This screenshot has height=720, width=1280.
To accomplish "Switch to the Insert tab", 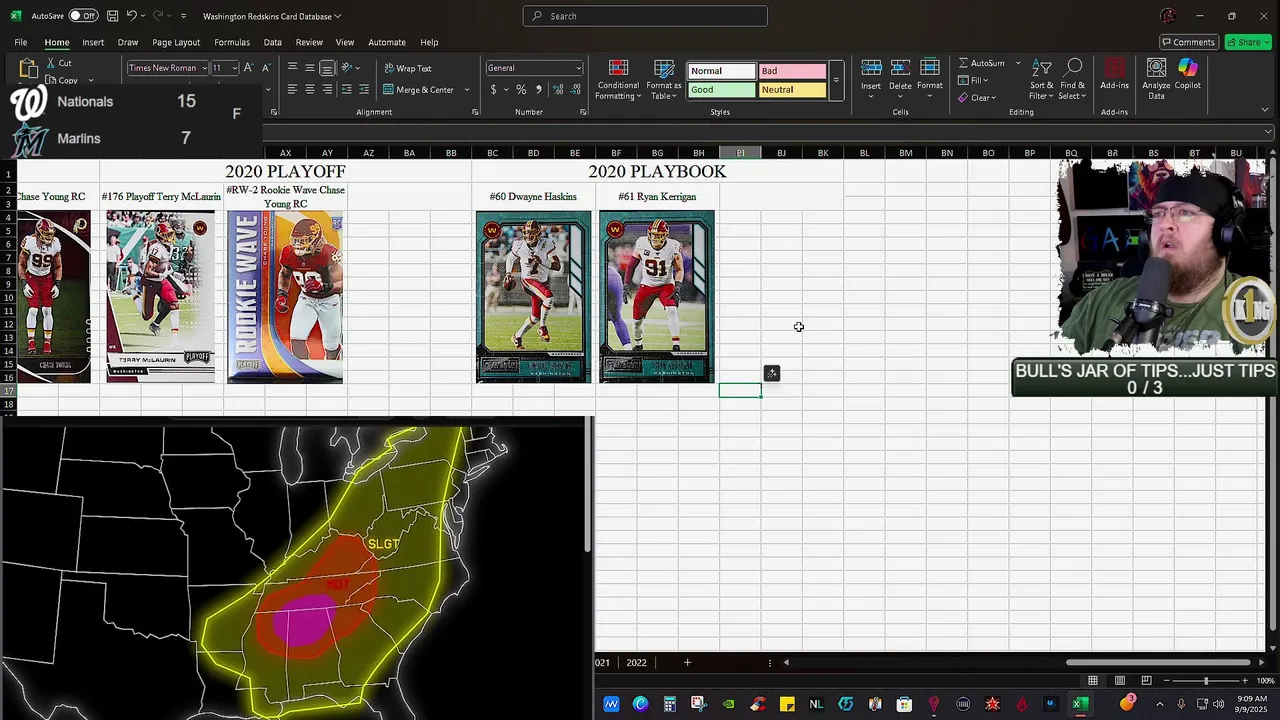I will pos(93,42).
